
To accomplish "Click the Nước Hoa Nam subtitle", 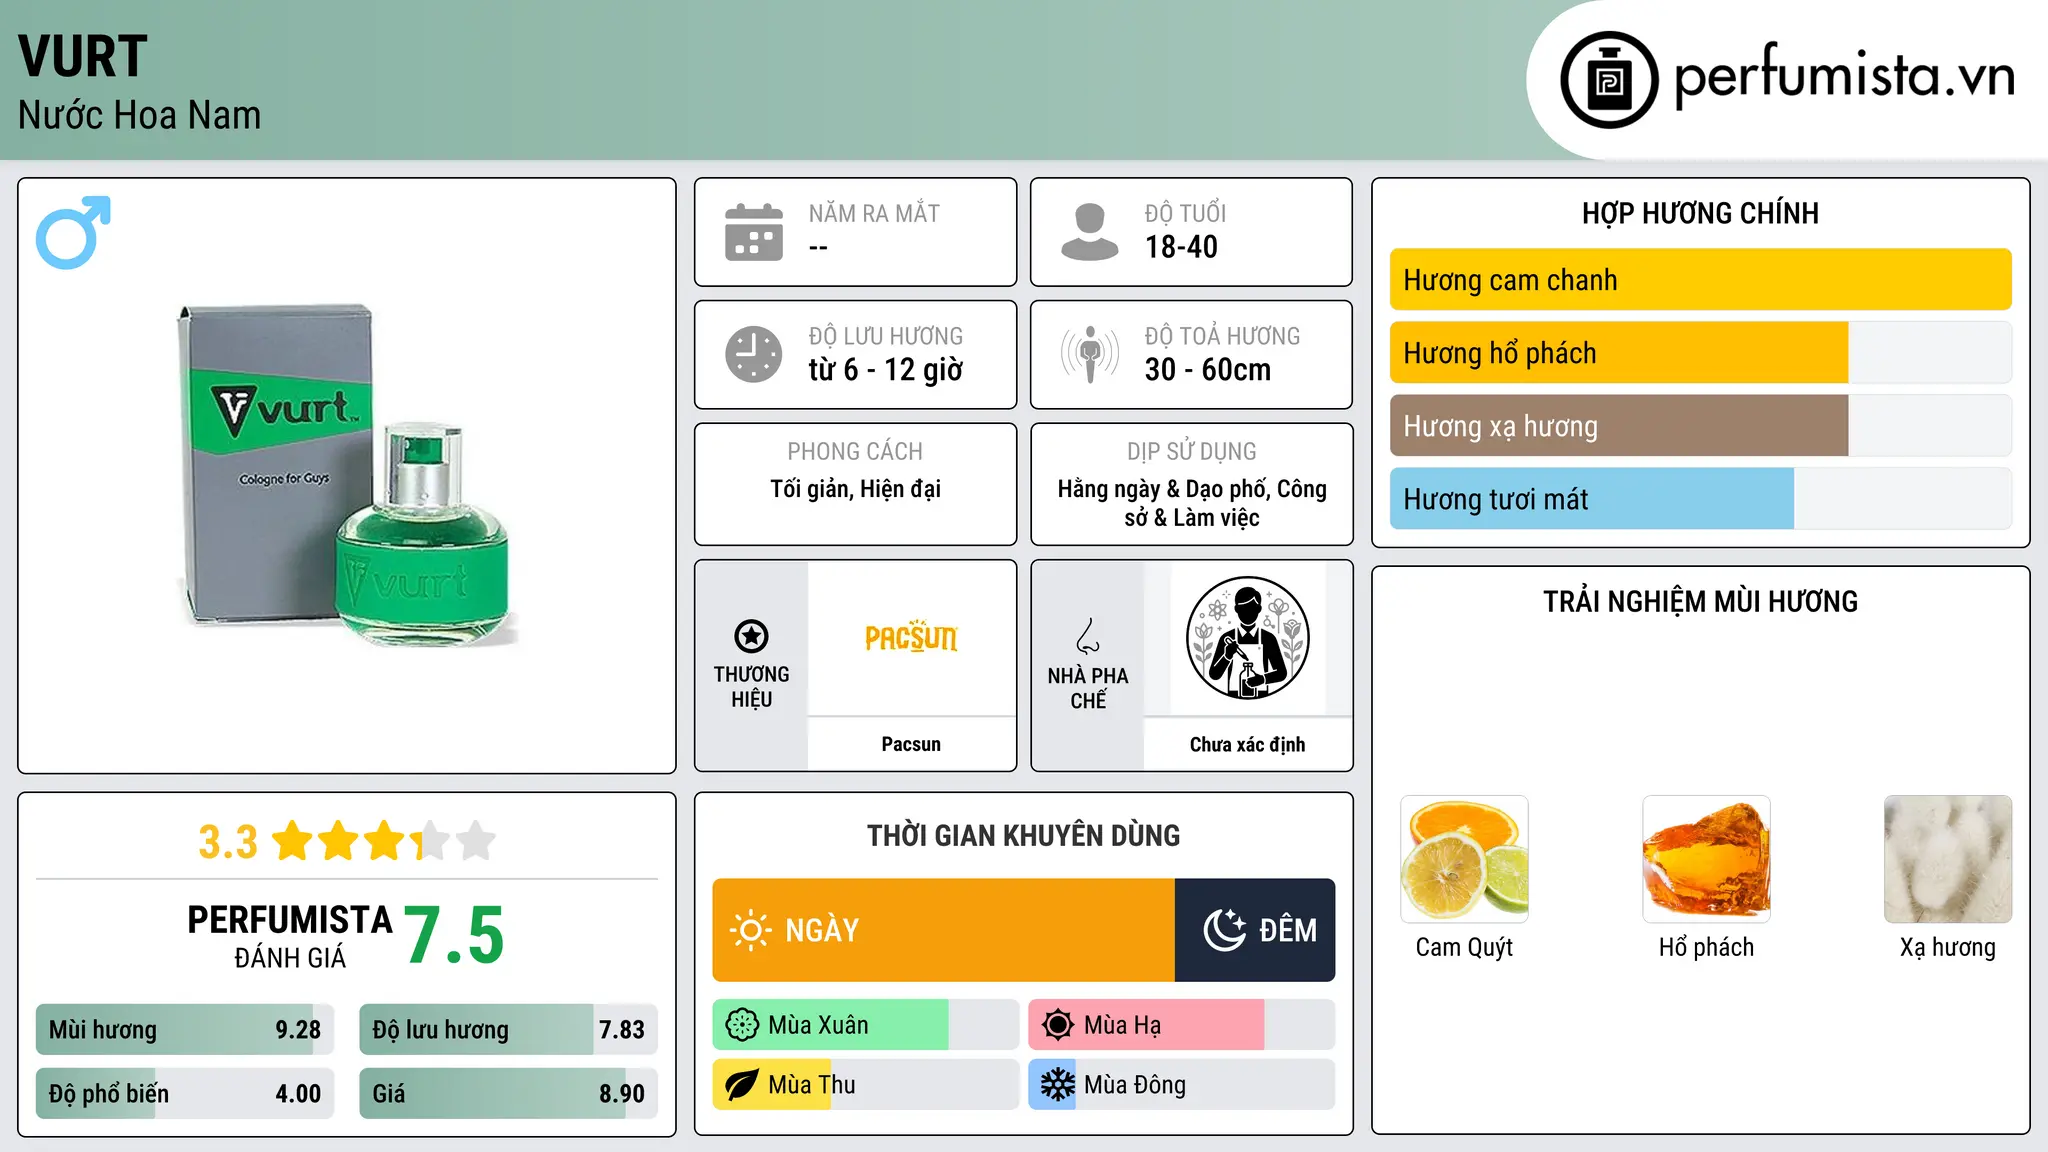I will (139, 115).
